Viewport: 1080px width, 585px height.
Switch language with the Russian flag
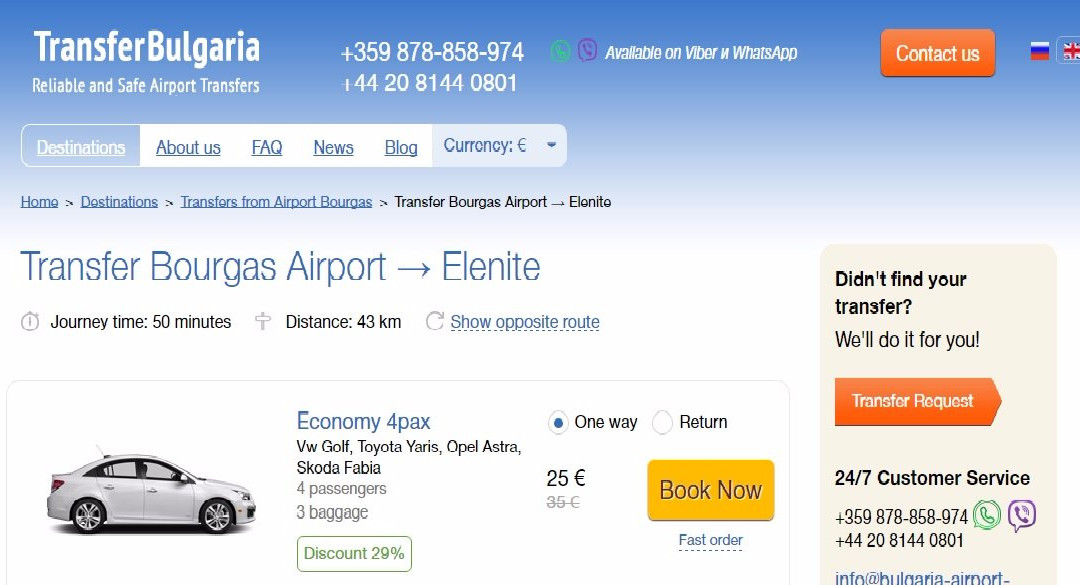click(1040, 51)
